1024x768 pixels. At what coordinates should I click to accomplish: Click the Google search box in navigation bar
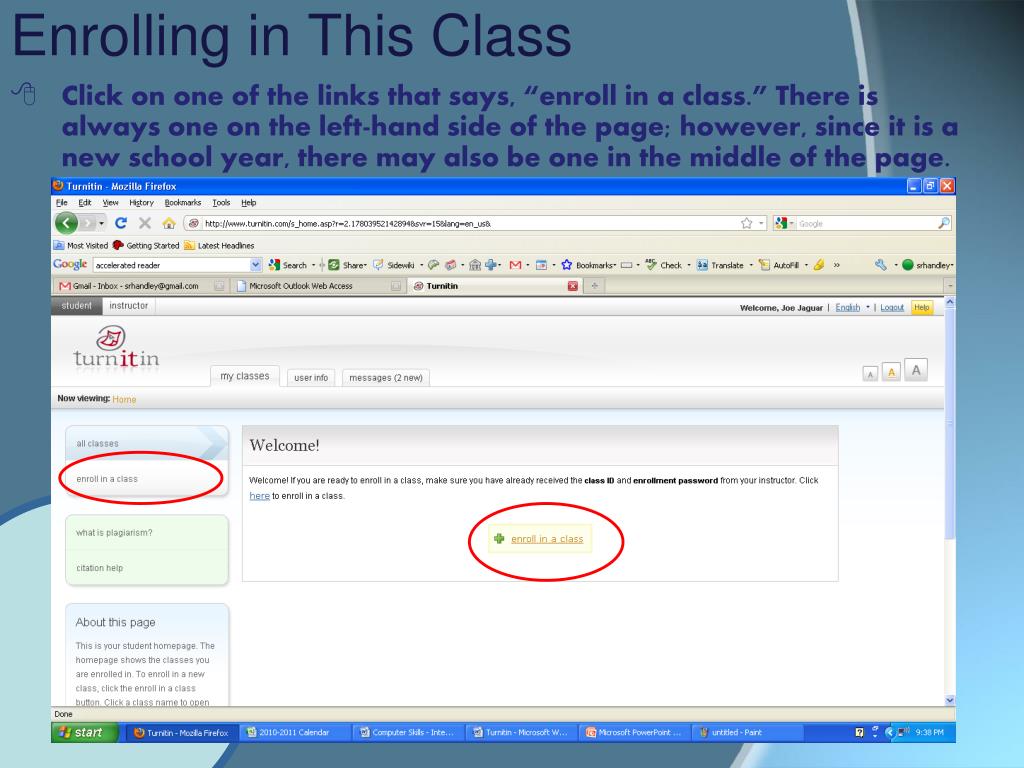867,223
